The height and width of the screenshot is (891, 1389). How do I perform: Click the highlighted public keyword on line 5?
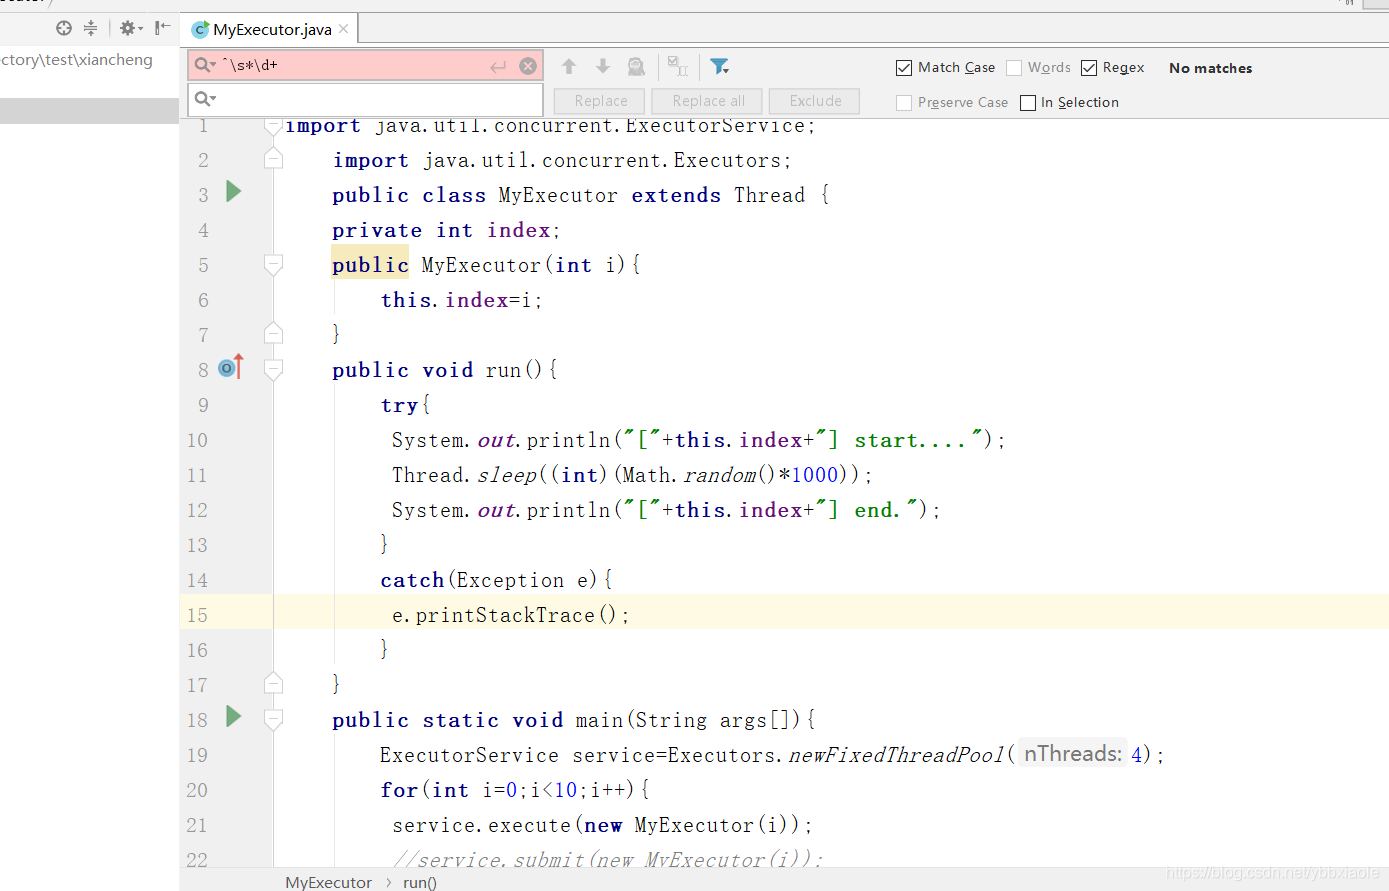pyautogui.click(x=370, y=265)
